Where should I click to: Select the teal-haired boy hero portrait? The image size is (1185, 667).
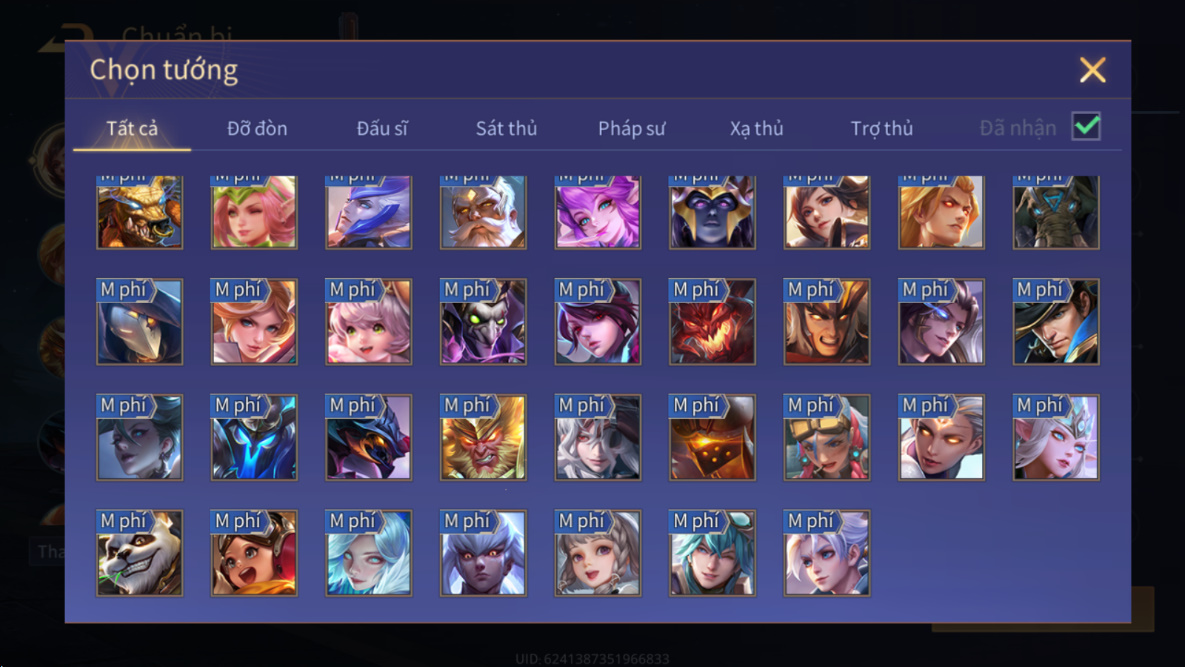coord(713,553)
